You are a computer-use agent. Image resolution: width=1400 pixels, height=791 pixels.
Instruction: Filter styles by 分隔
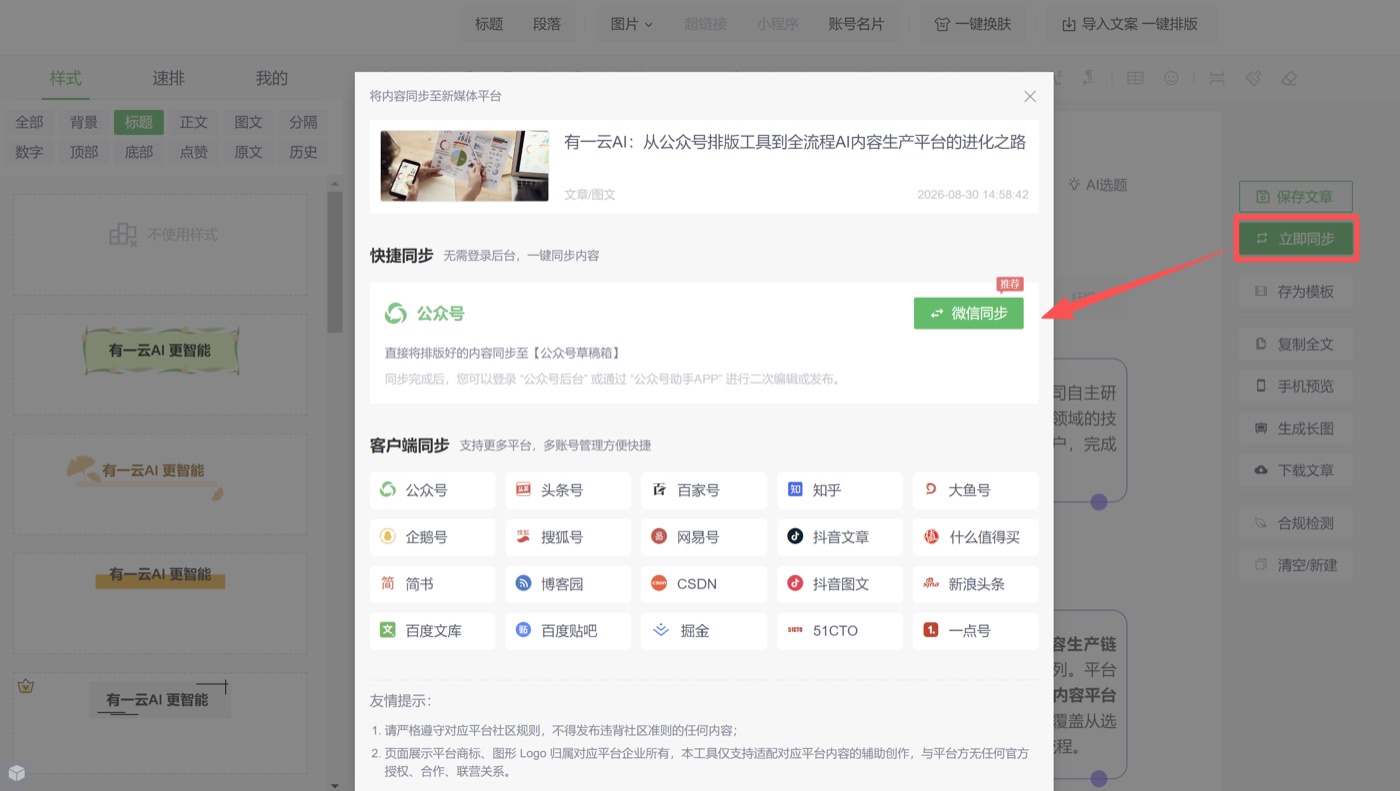303,122
